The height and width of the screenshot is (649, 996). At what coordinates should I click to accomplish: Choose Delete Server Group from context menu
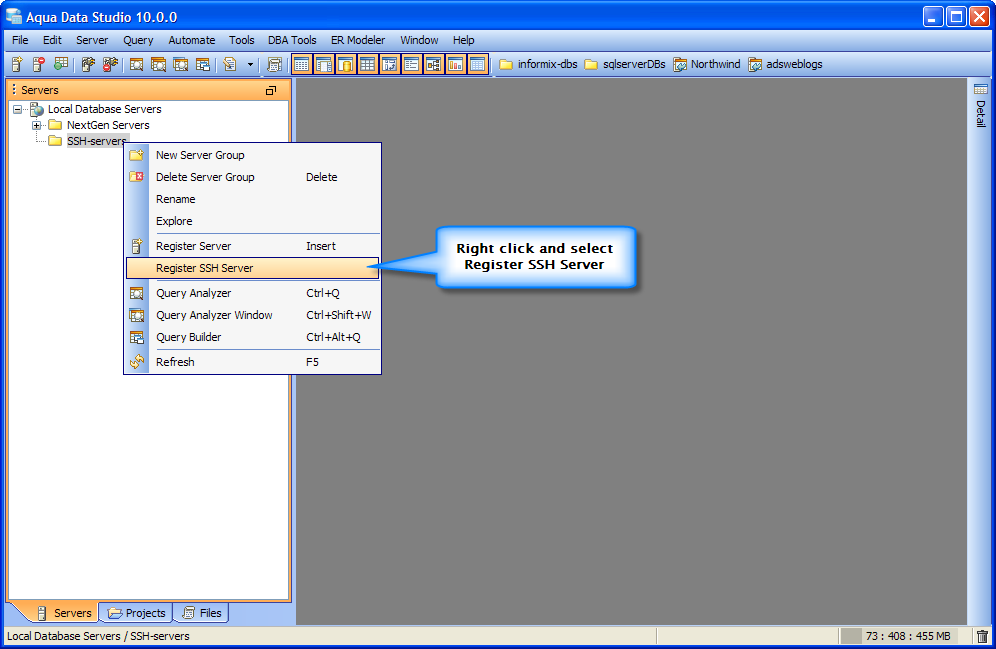253,177
